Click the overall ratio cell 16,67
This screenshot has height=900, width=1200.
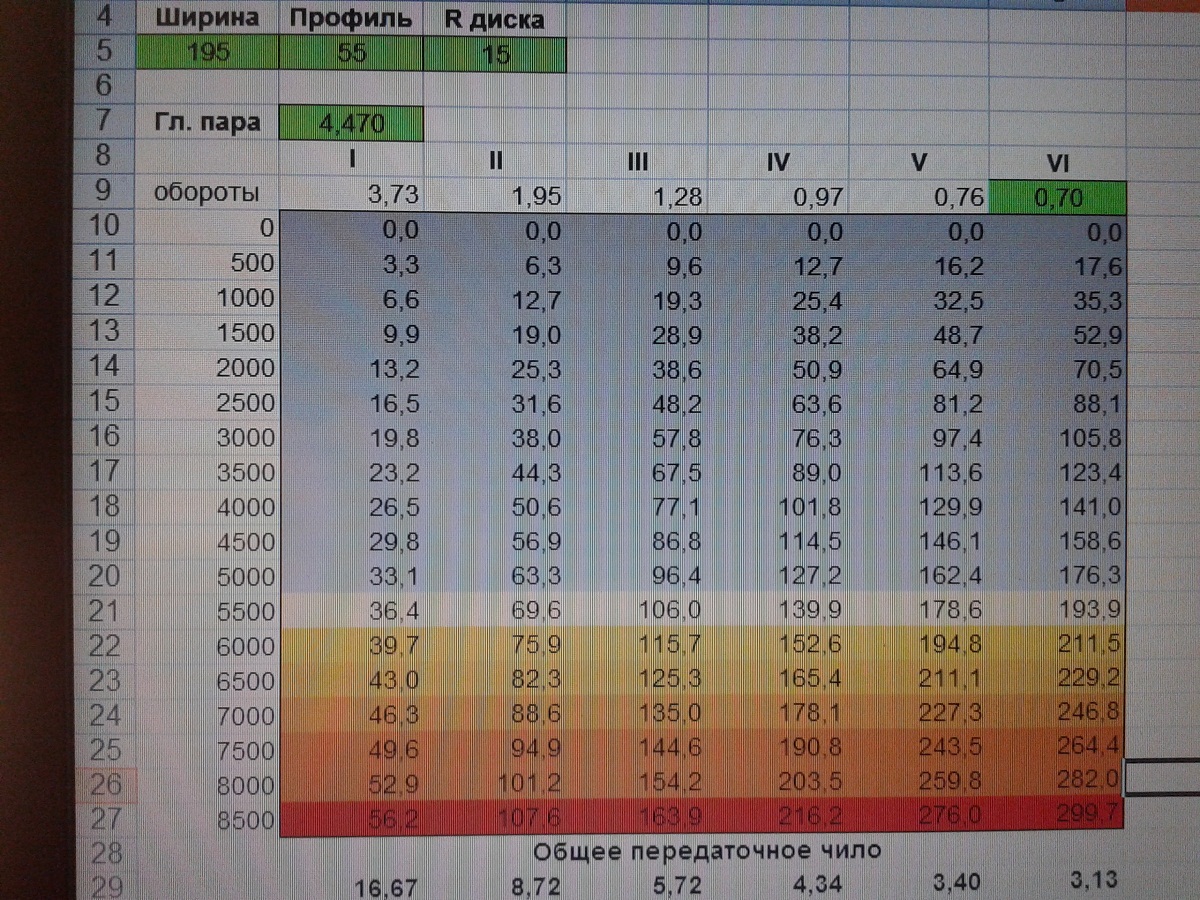(387, 884)
